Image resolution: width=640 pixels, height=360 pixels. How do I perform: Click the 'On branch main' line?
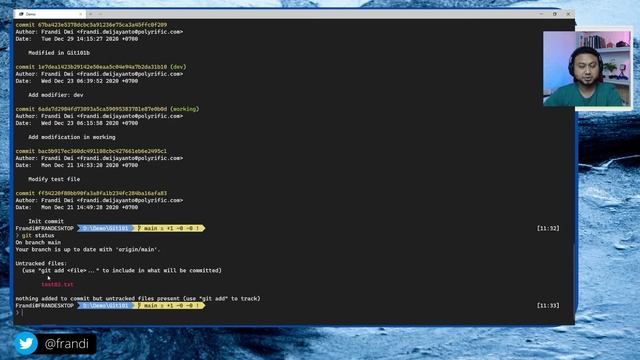[38, 242]
